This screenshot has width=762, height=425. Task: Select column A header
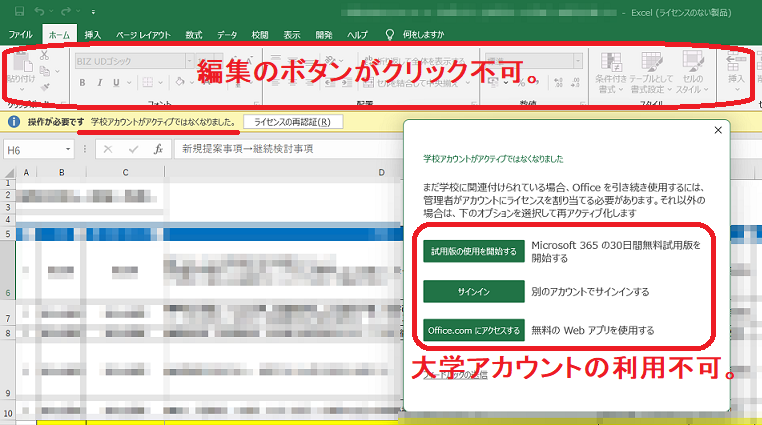coord(26,172)
